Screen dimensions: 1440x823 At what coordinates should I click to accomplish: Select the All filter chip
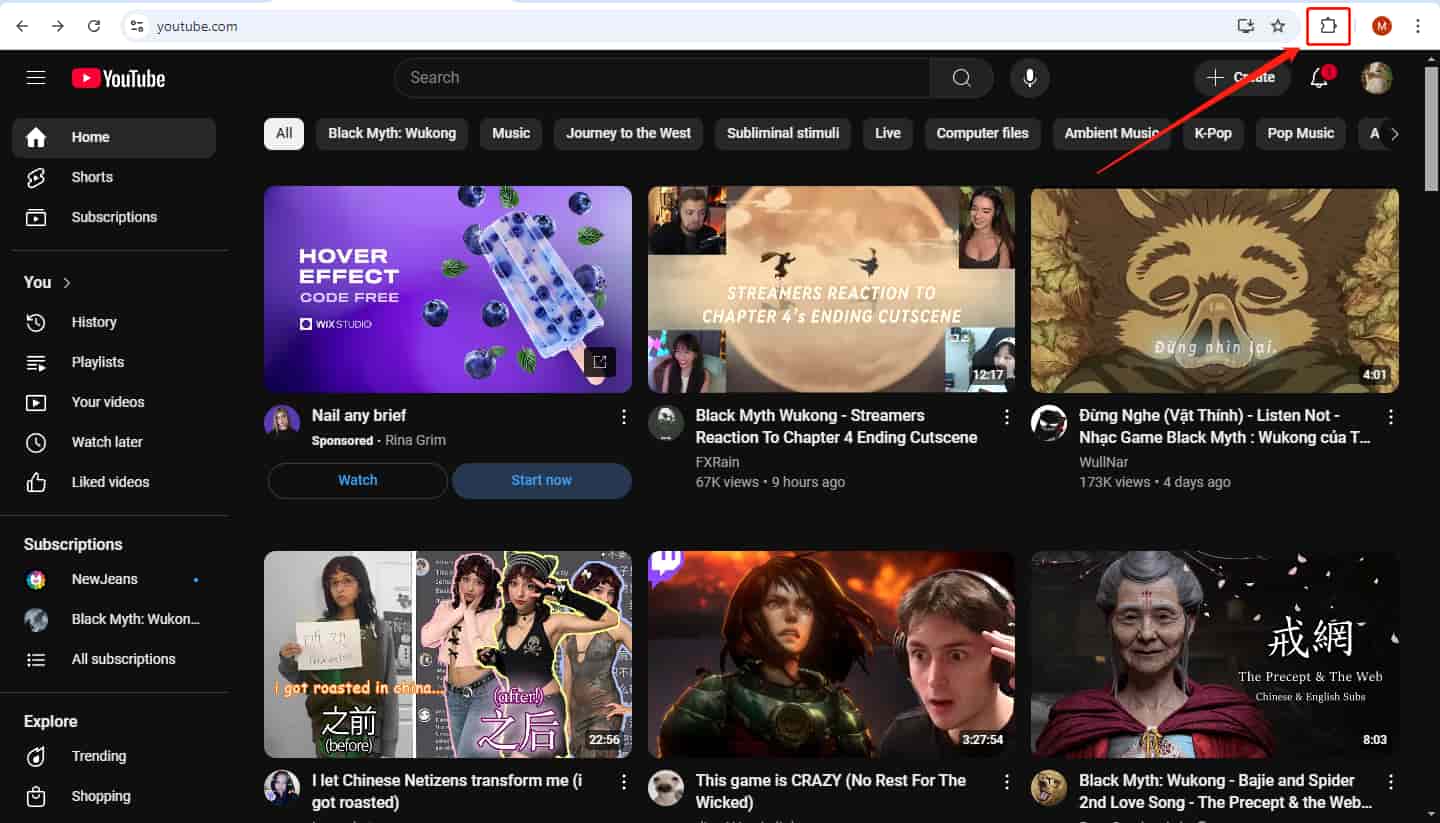pos(284,134)
